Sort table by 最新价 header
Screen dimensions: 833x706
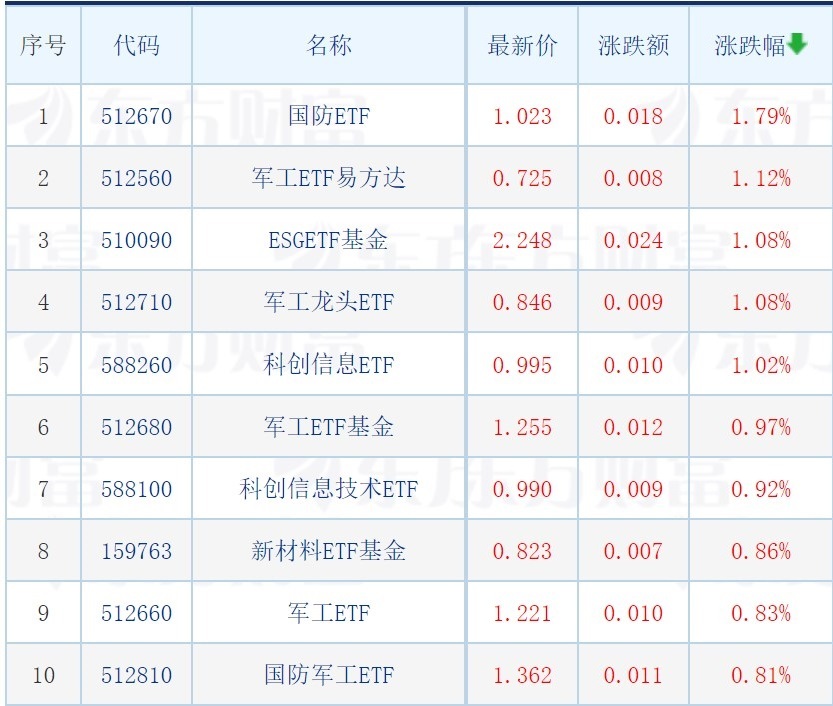[x=522, y=46]
